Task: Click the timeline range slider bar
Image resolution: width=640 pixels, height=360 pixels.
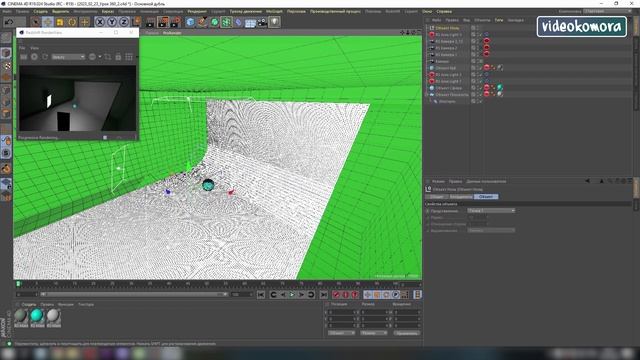Action: [x=134, y=294]
